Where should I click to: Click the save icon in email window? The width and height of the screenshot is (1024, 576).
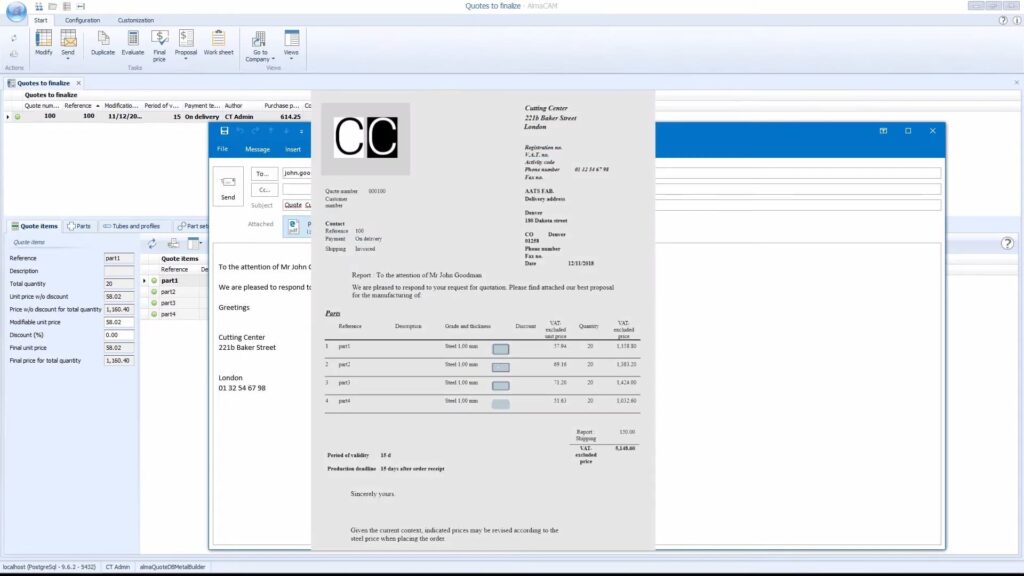coord(224,131)
